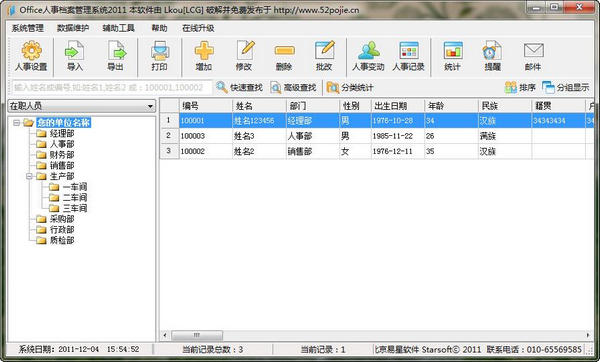Sort by 编号 column header

tap(206, 106)
